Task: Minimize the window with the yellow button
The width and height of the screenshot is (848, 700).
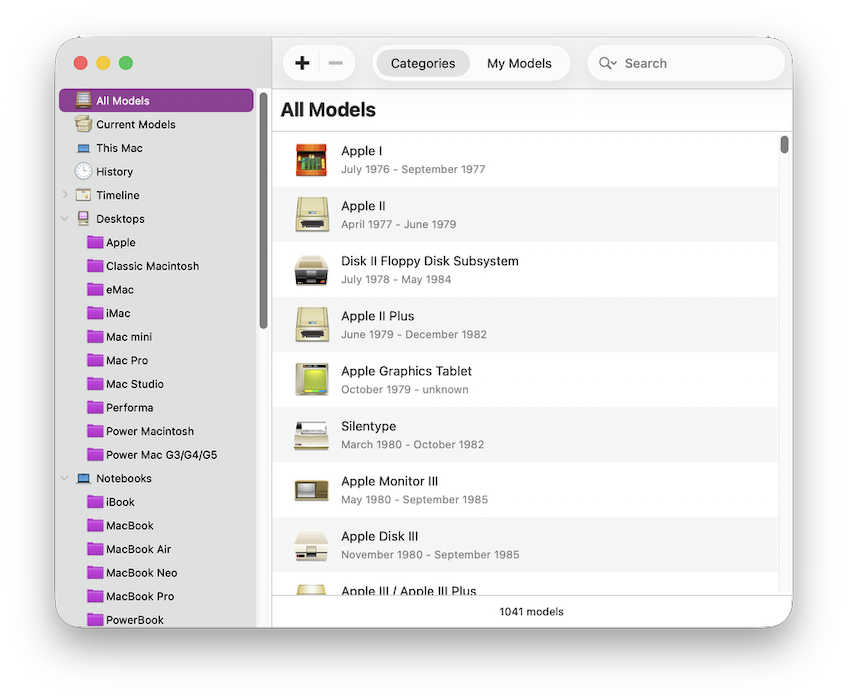Action: tap(103, 63)
